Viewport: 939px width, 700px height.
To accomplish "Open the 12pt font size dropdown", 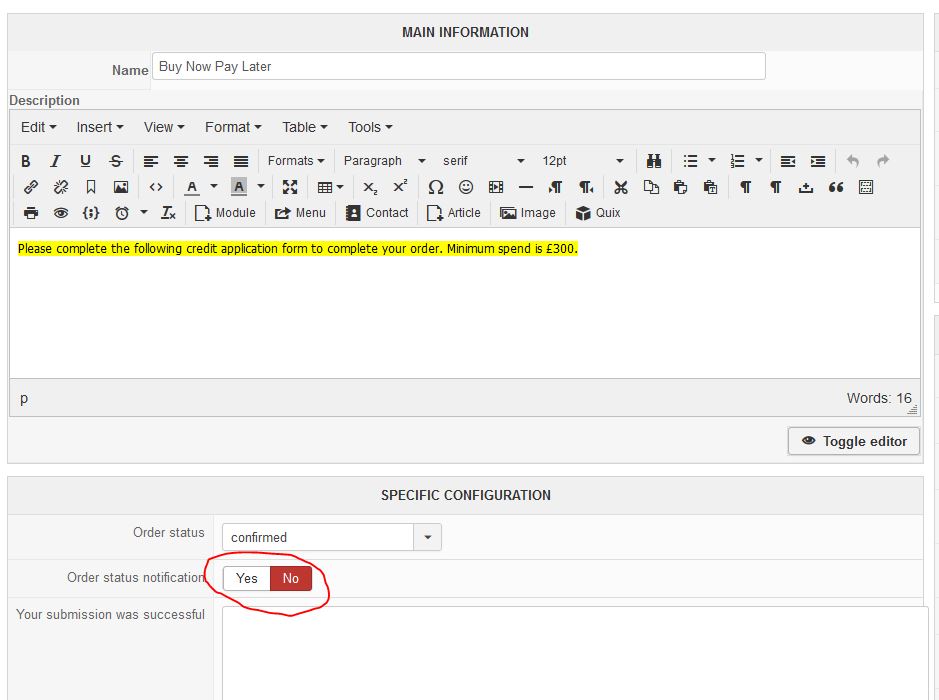I will click(x=583, y=161).
